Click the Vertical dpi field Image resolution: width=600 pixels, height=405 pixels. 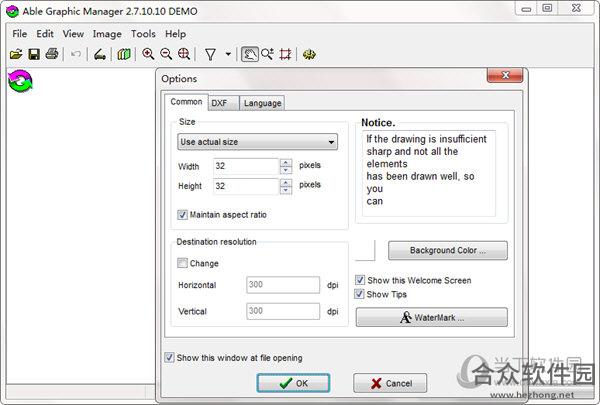pos(283,311)
